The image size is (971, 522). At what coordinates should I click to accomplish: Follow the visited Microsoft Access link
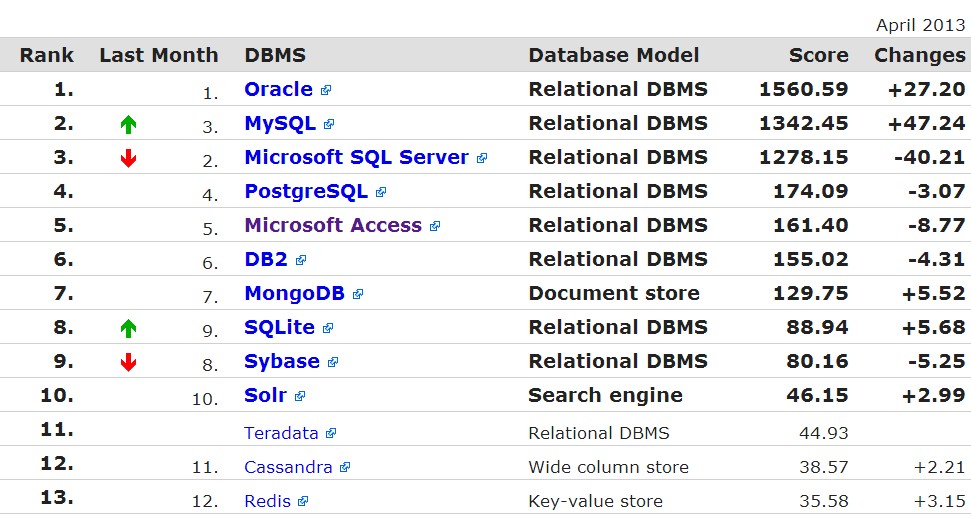[x=333, y=225]
